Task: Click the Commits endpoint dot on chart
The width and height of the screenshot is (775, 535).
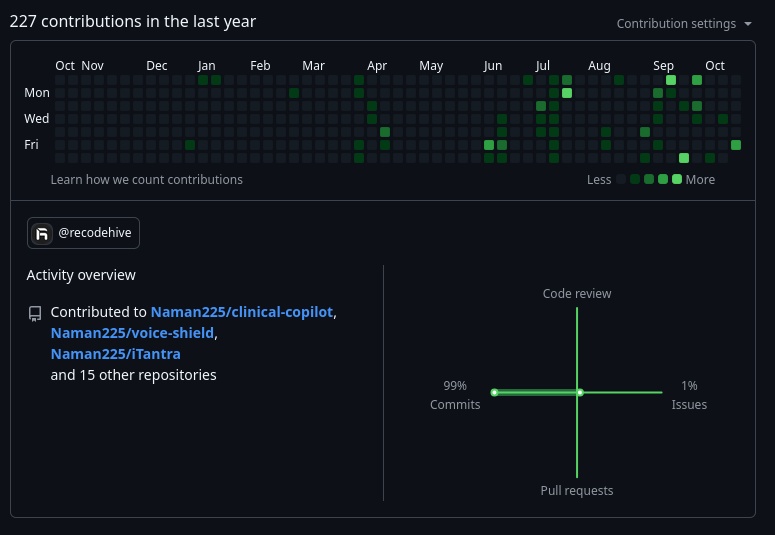Action: [x=494, y=393]
